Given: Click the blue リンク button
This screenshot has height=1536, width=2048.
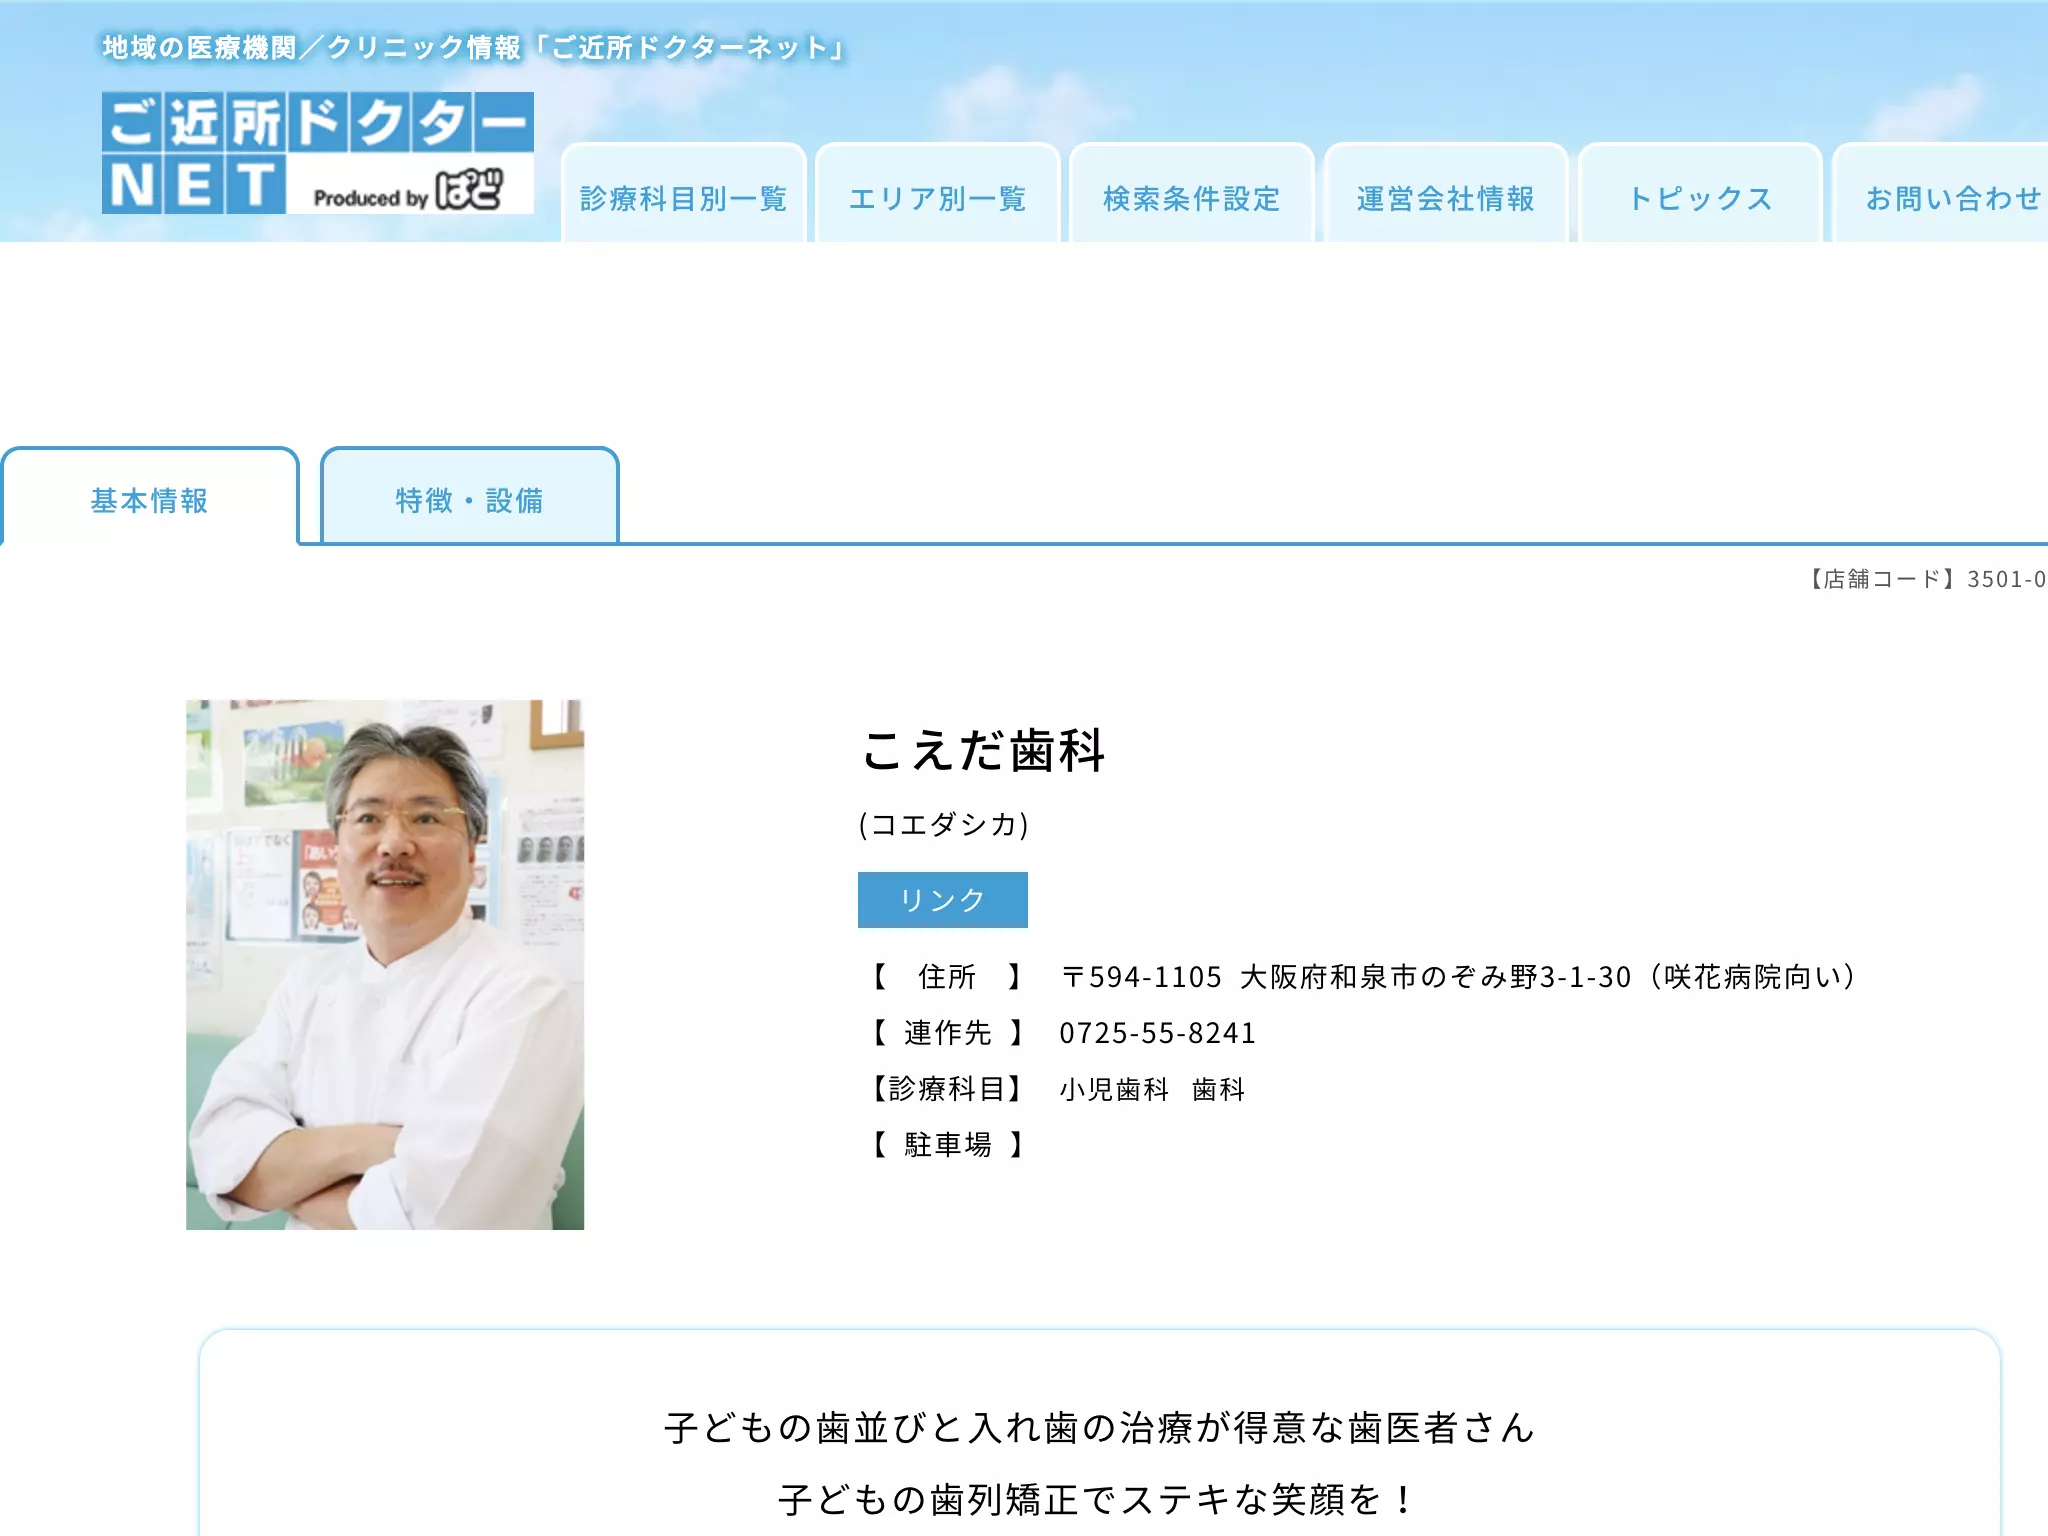Looking at the screenshot, I should 943,900.
